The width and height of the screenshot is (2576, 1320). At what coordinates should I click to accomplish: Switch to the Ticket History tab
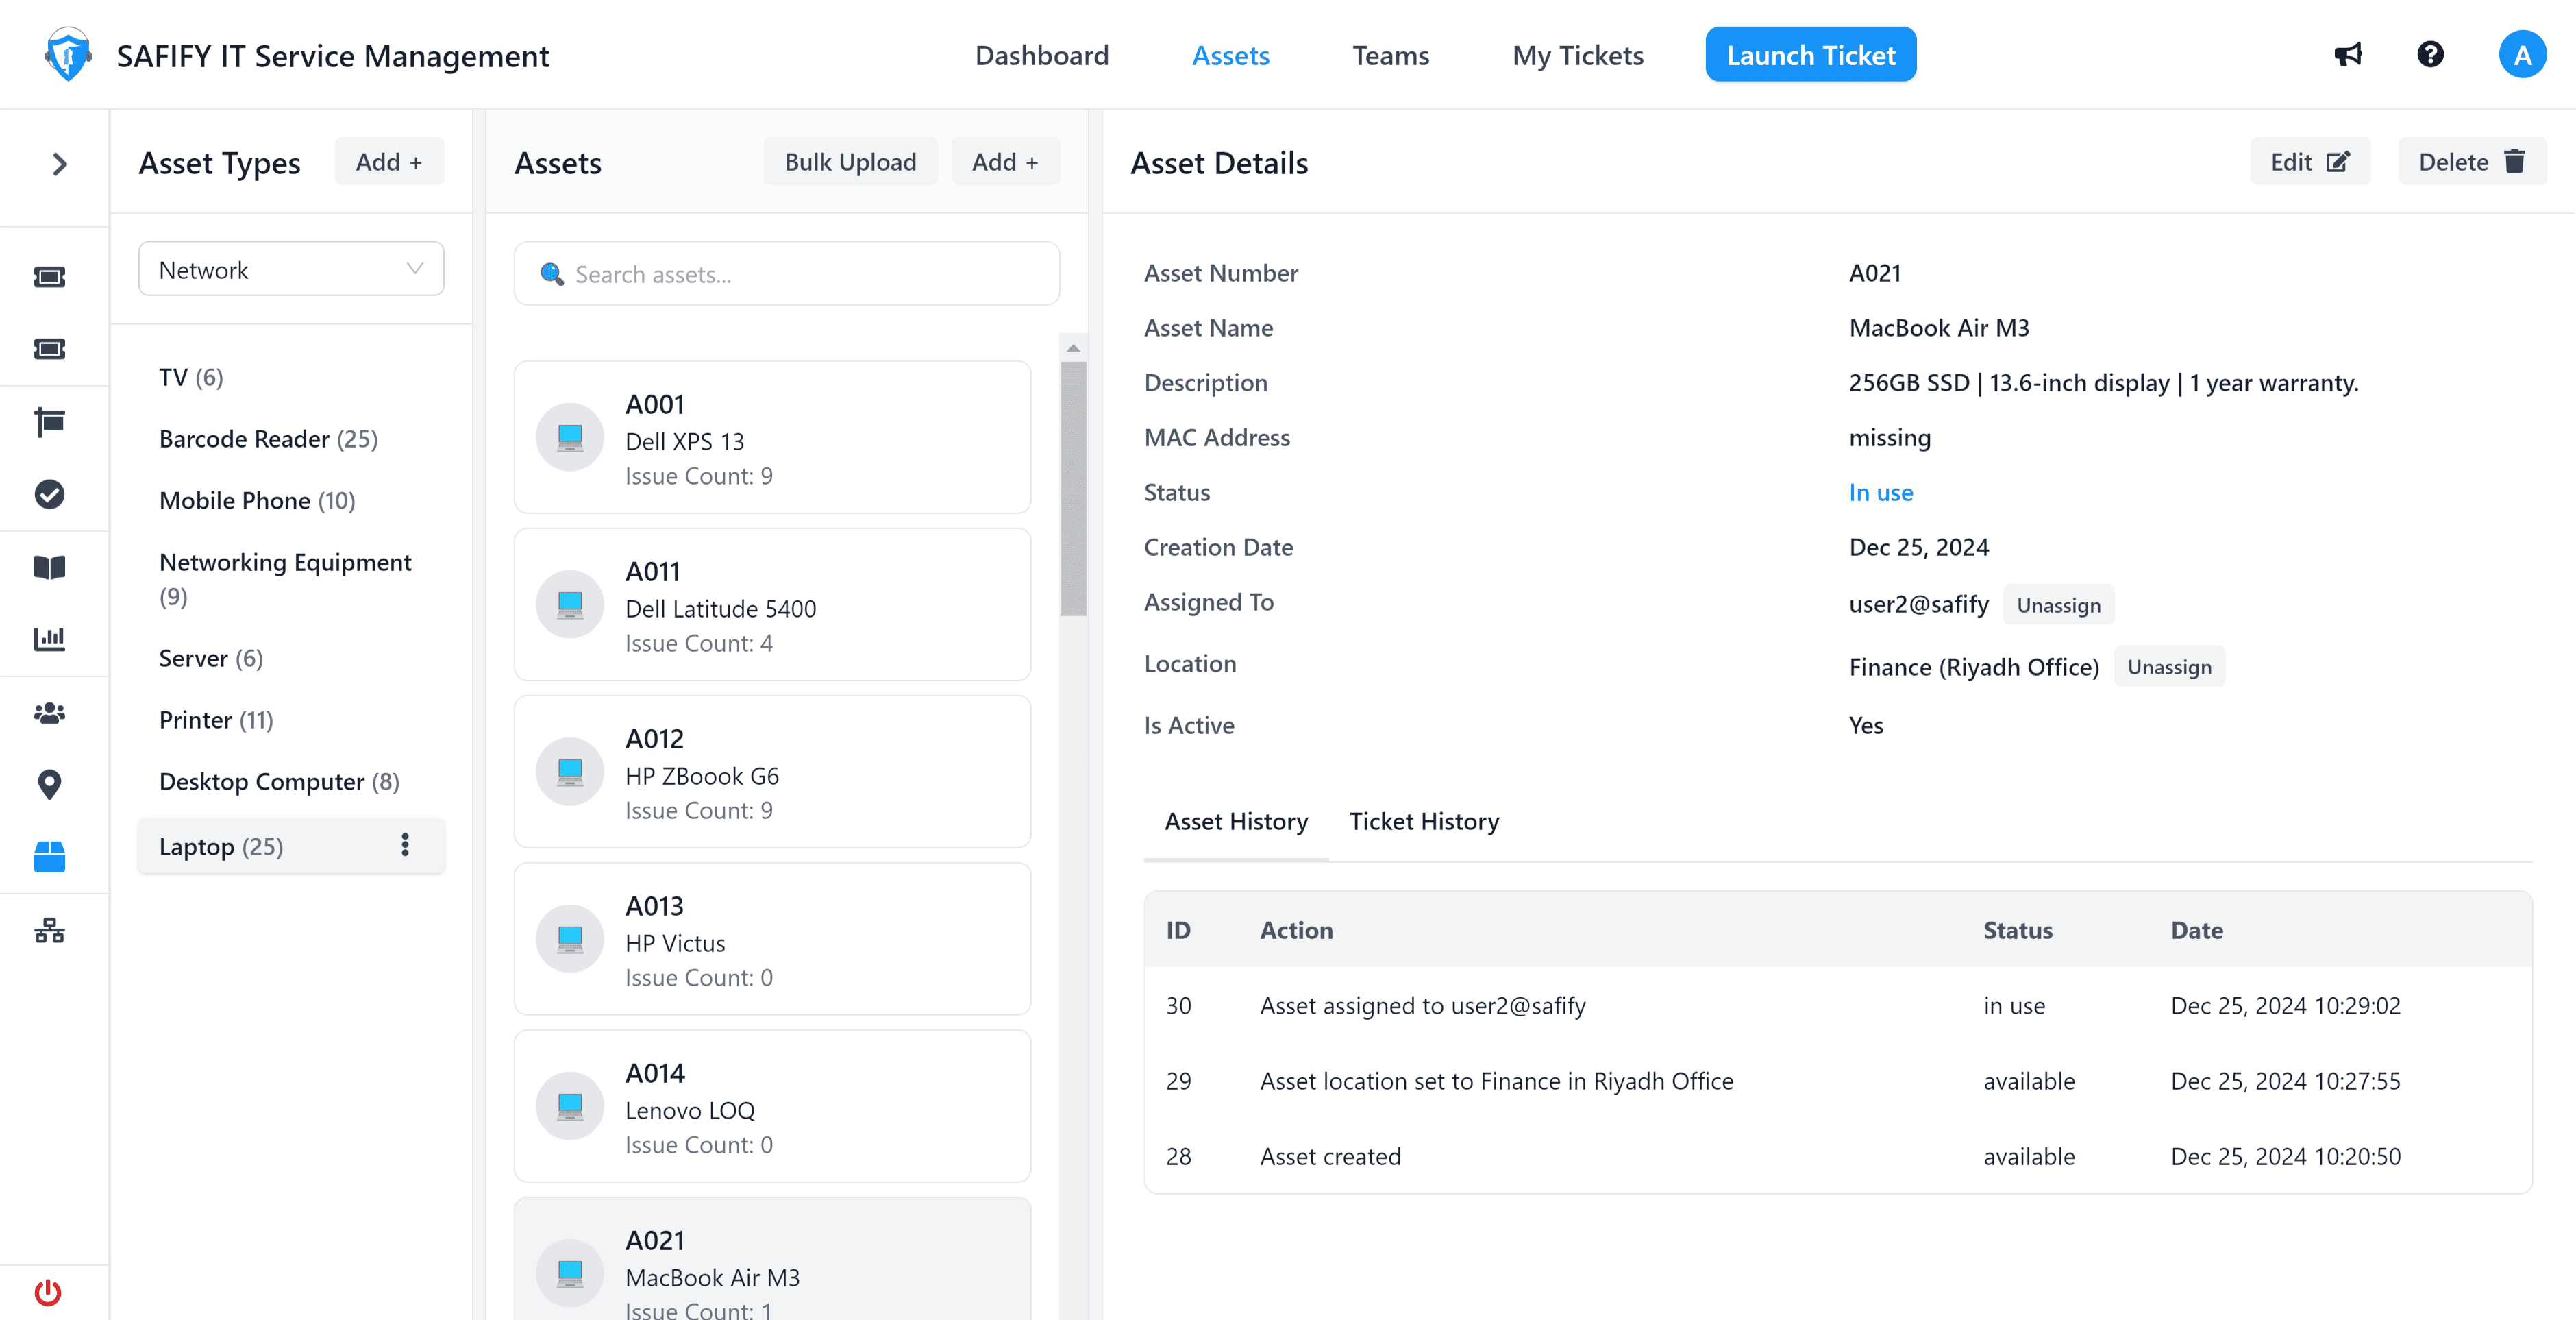click(1423, 822)
